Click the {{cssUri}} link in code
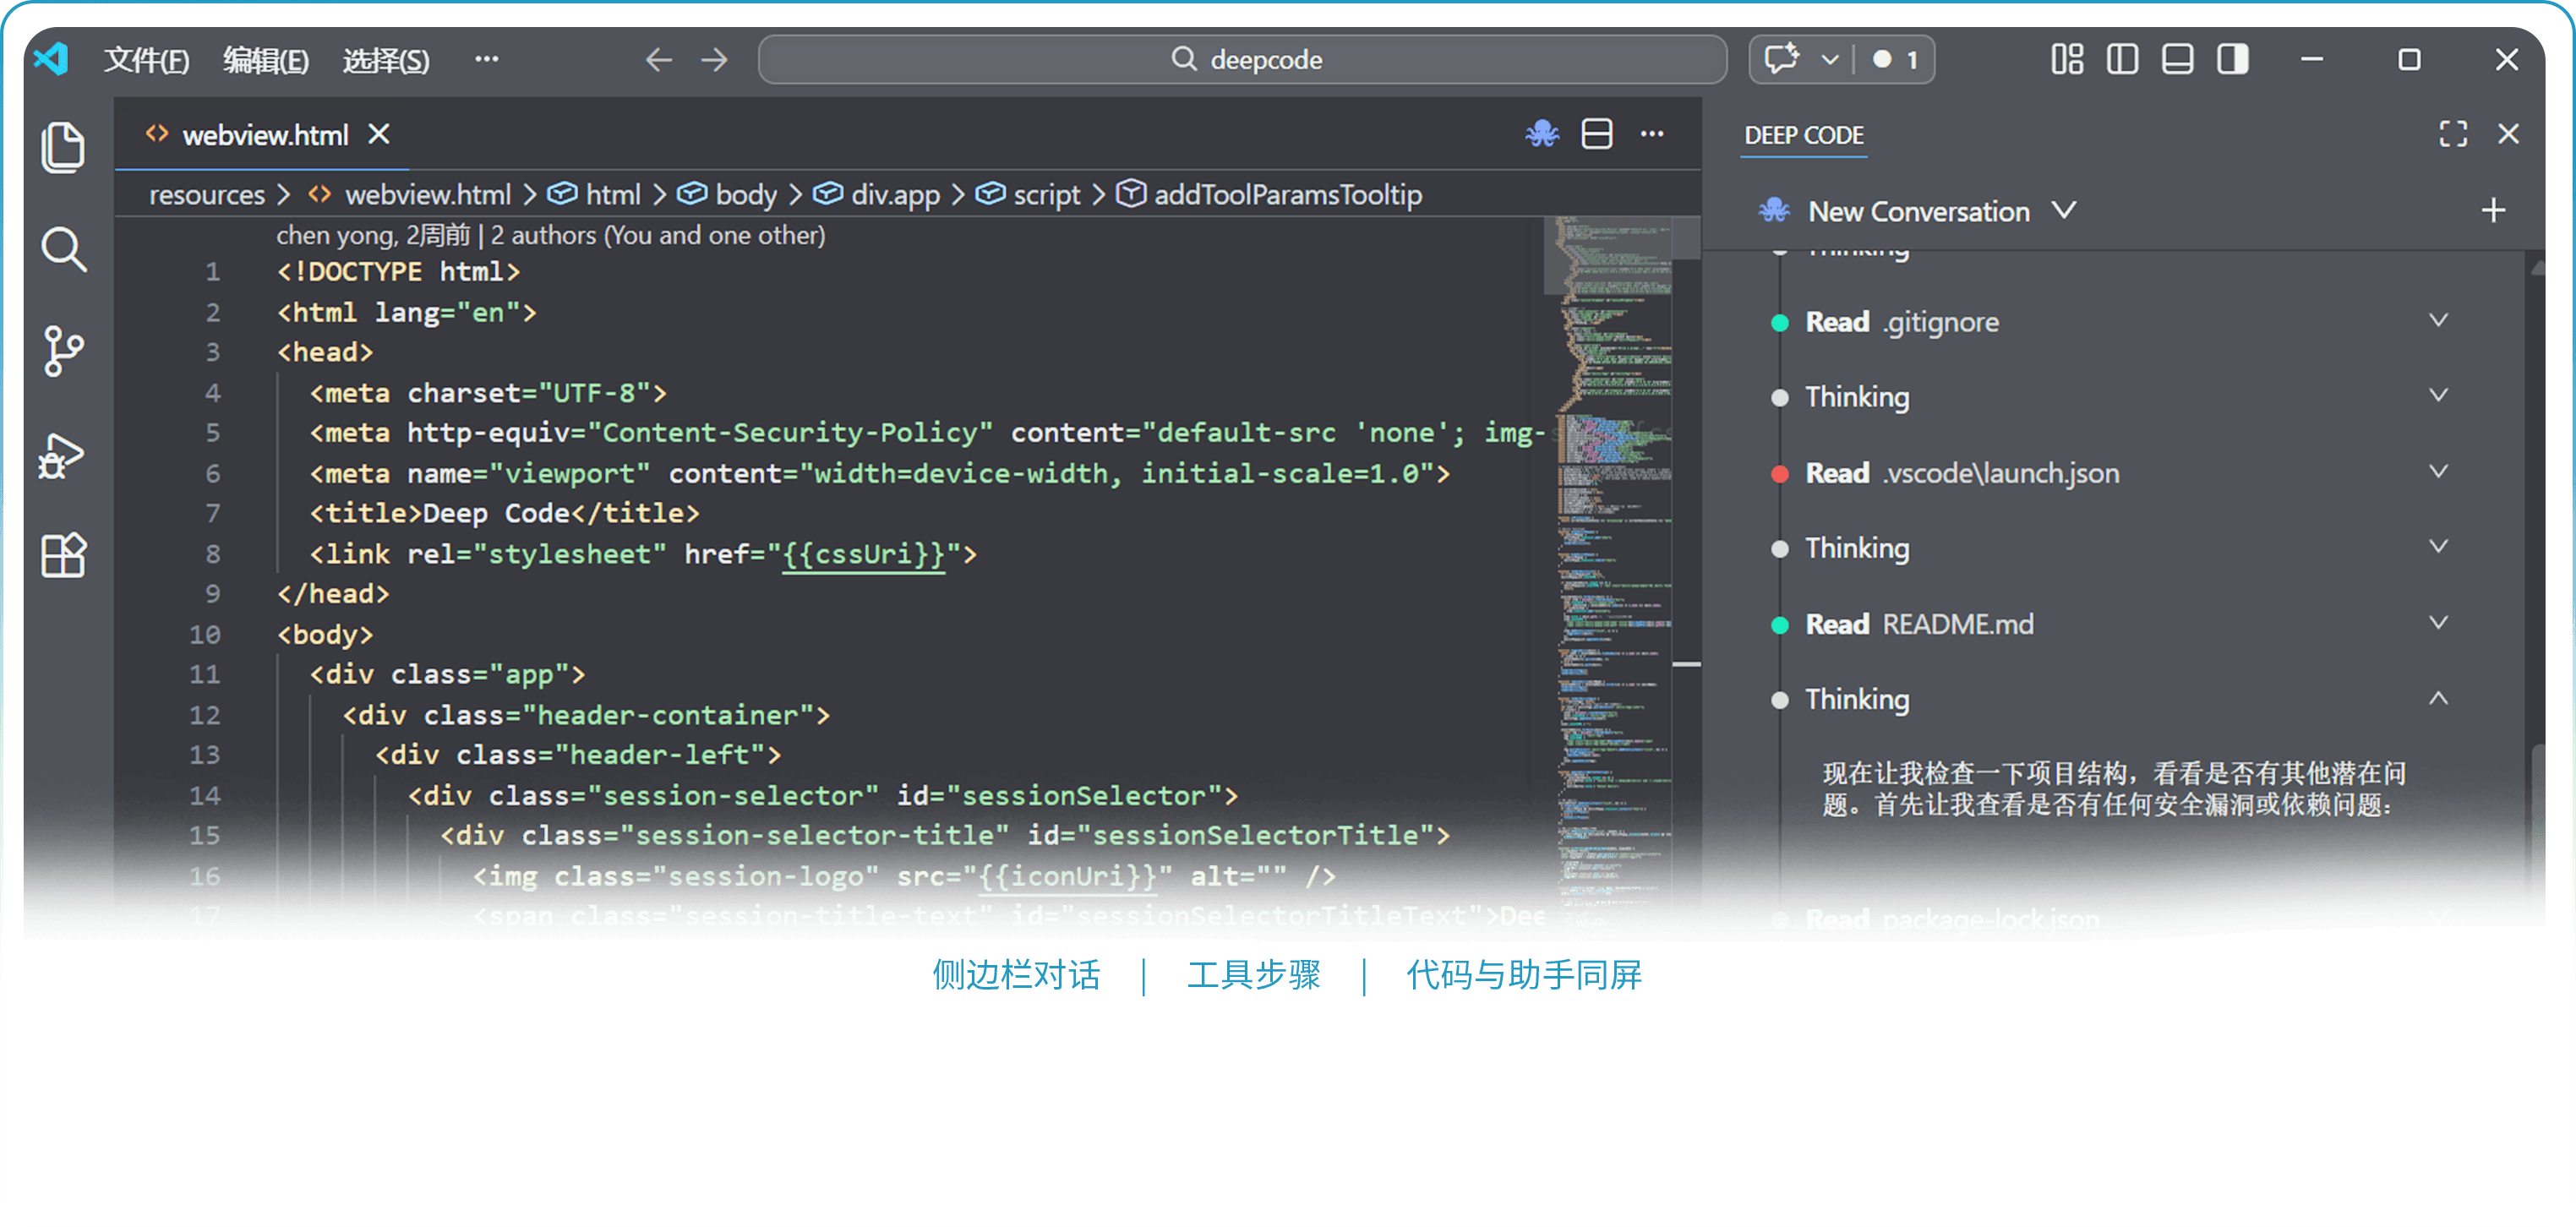The height and width of the screenshot is (1227, 2576). click(x=863, y=554)
